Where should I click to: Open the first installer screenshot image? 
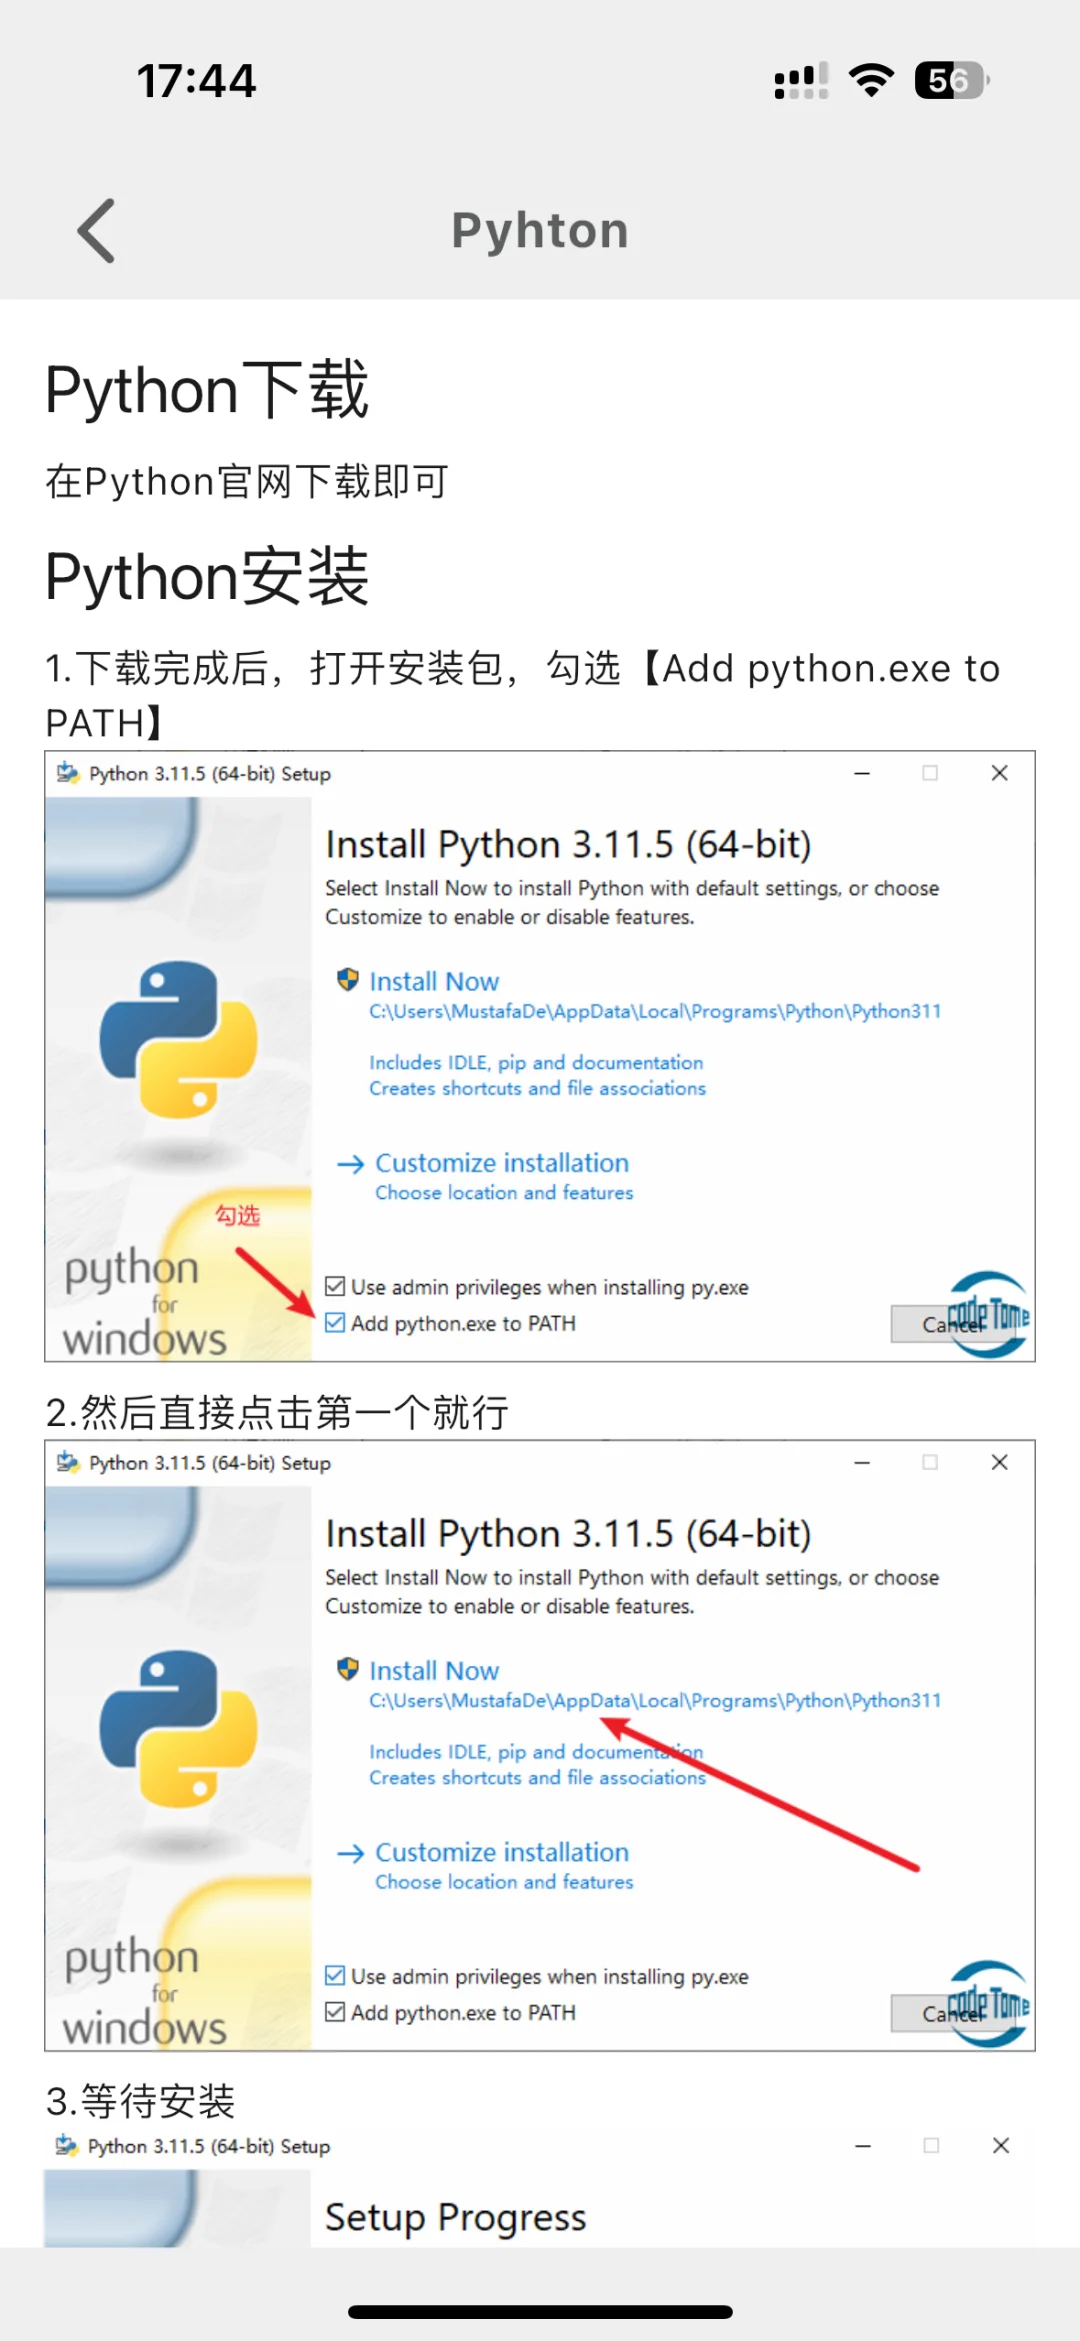tap(540, 1056)
